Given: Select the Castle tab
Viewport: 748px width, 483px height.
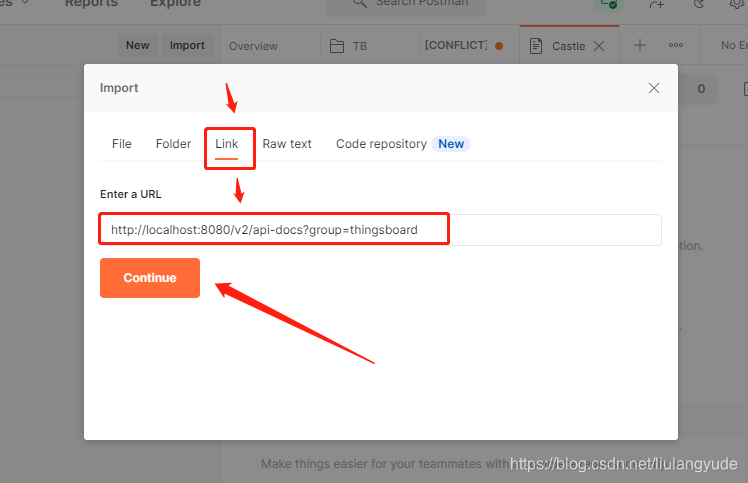Looking at the screenshot, I should click(x=568, y=46).
